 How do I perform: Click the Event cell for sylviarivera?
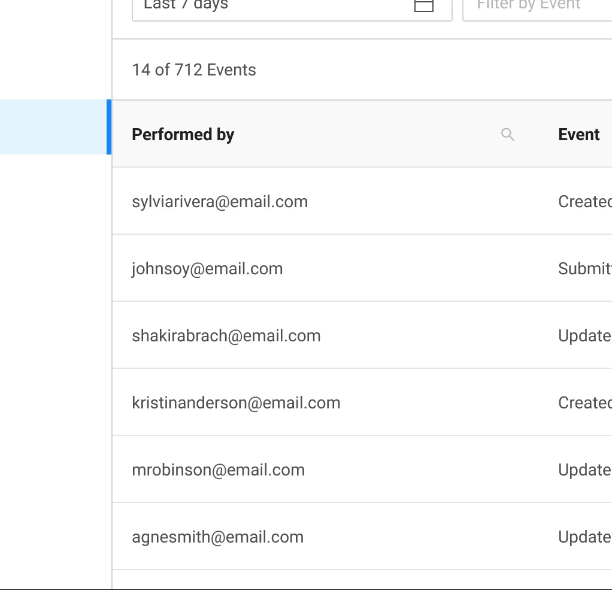tap(584, 201)
